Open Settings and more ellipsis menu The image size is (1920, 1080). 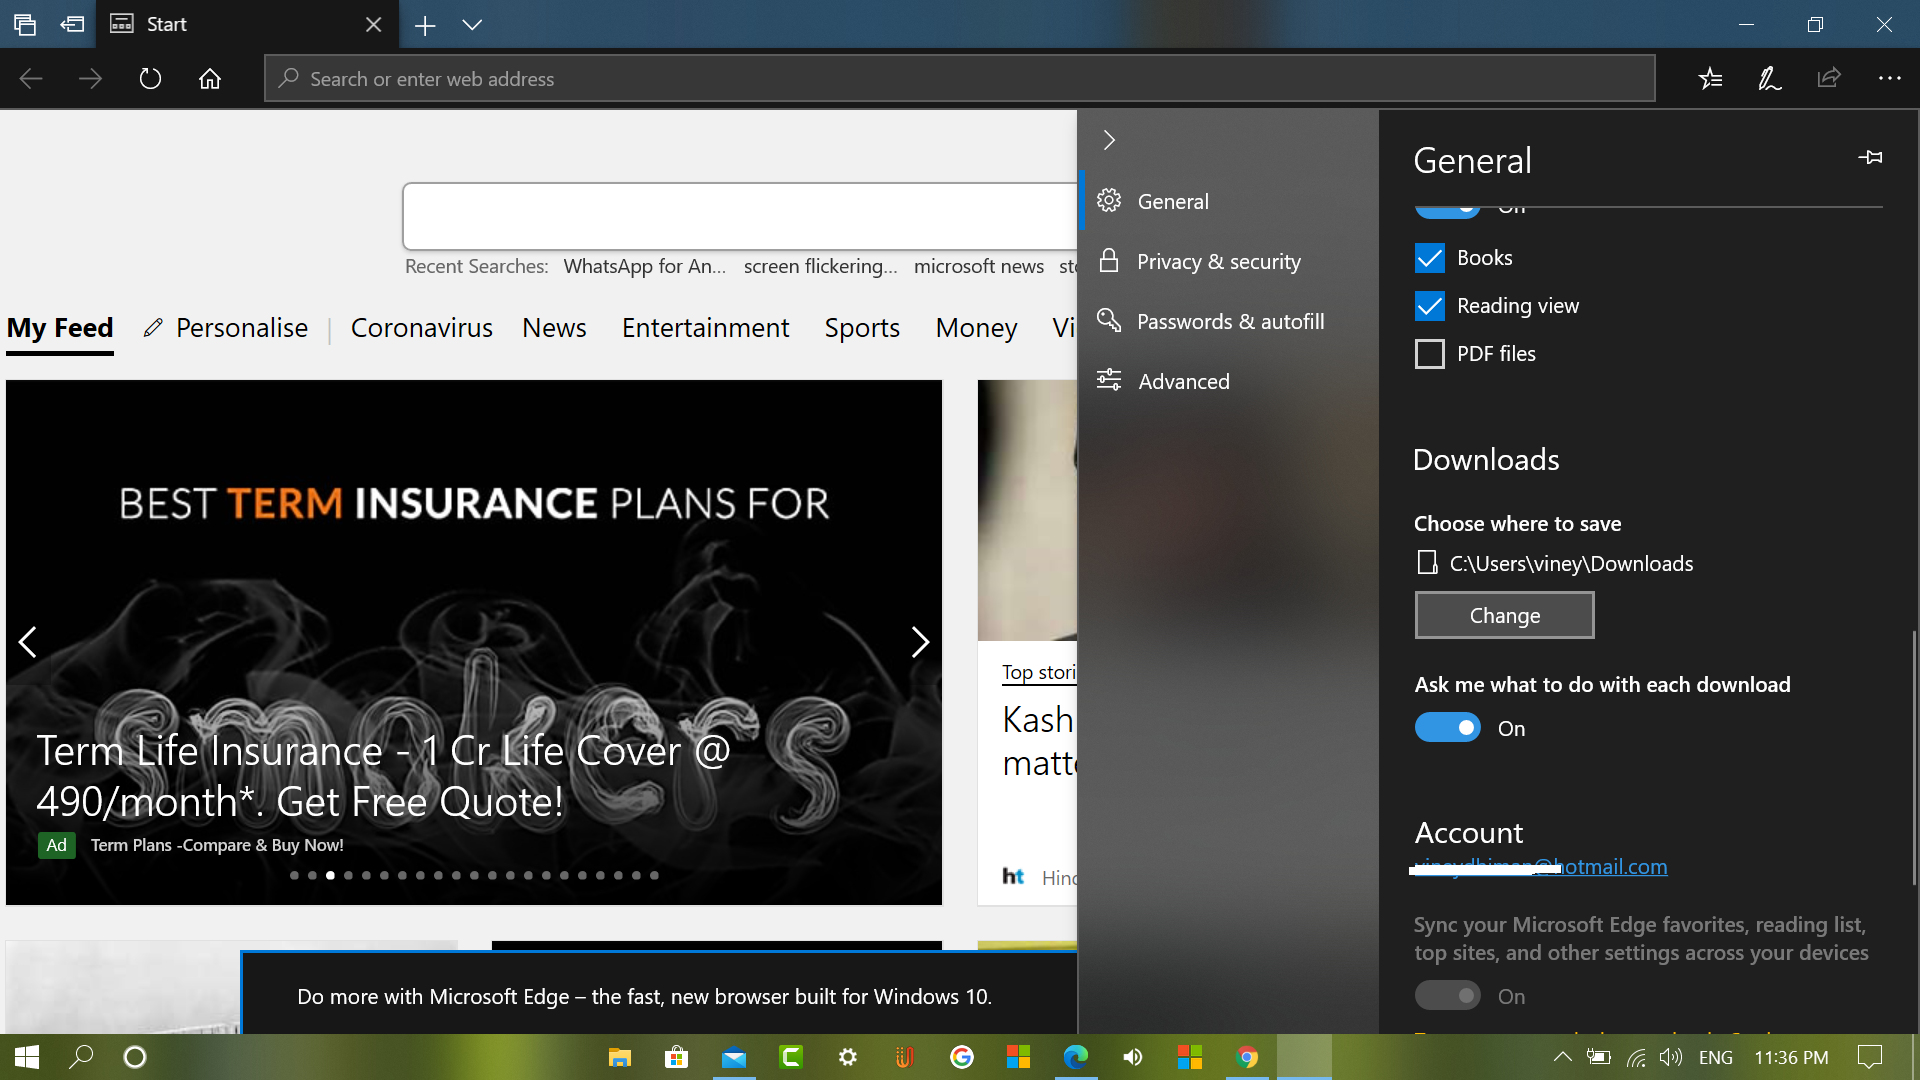point(1889,78)
